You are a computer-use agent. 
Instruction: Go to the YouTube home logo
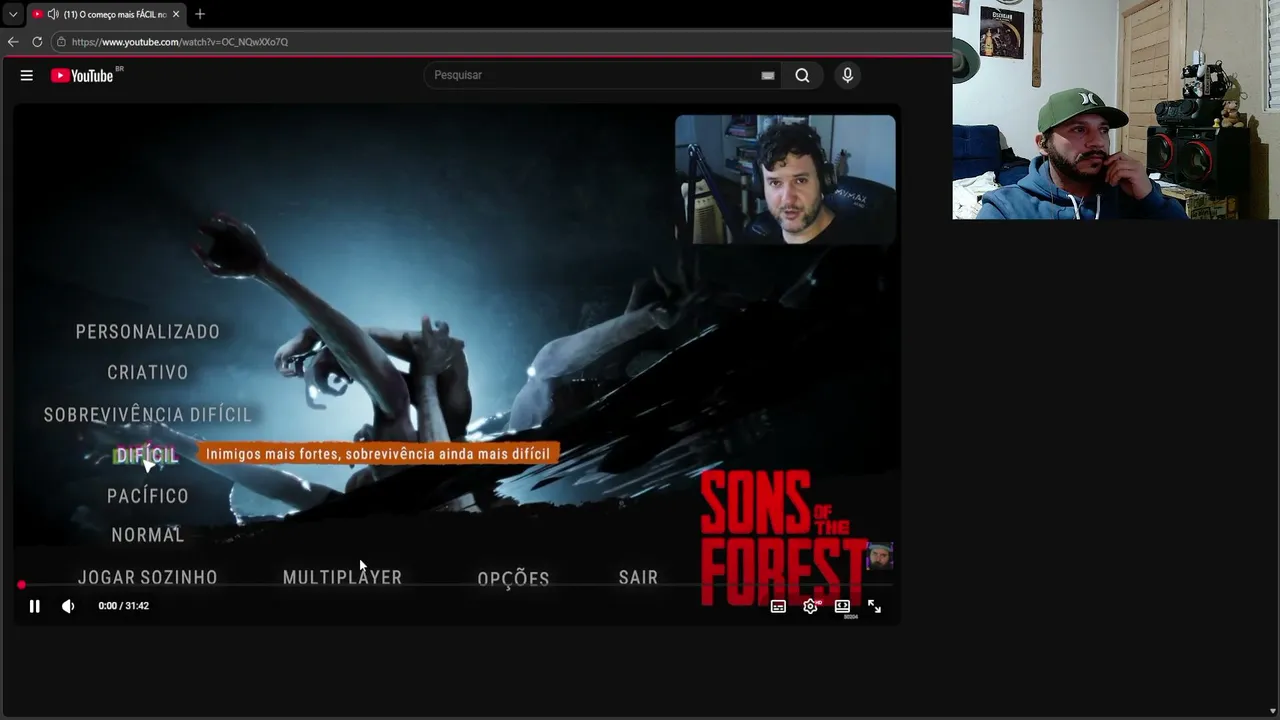pyautogui.click(x=83, y=75)
